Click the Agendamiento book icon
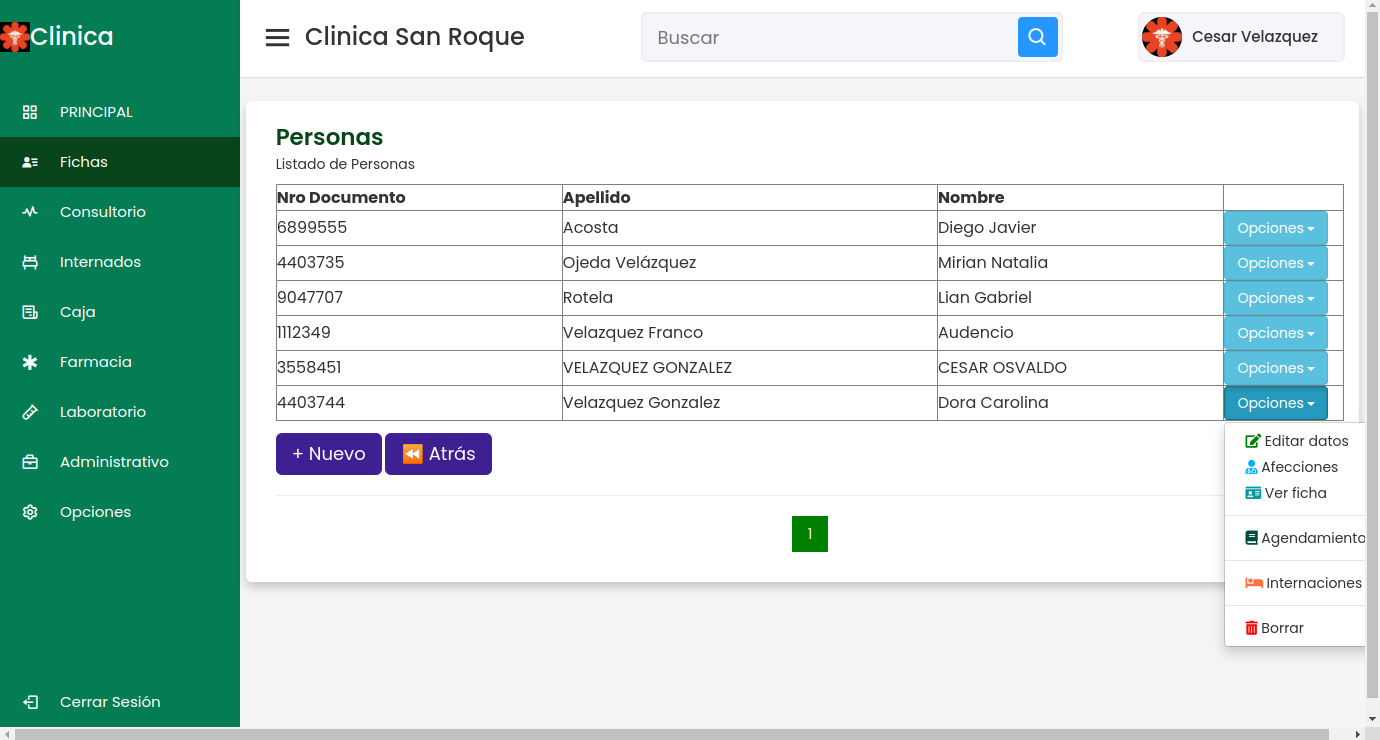This screenshot has width=1380, height=740. coord(1251,538)
